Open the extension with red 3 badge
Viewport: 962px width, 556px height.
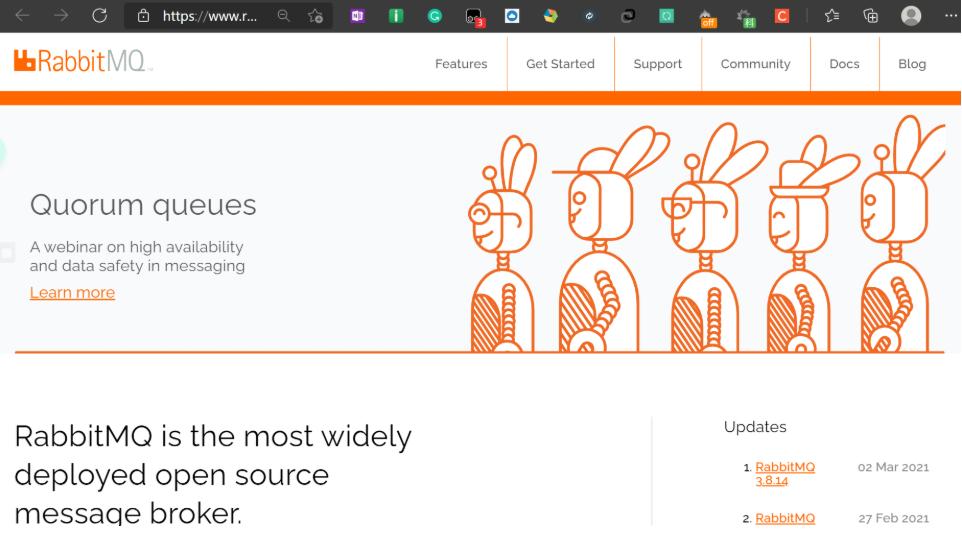pyautogui.click(x=474, y=17)
